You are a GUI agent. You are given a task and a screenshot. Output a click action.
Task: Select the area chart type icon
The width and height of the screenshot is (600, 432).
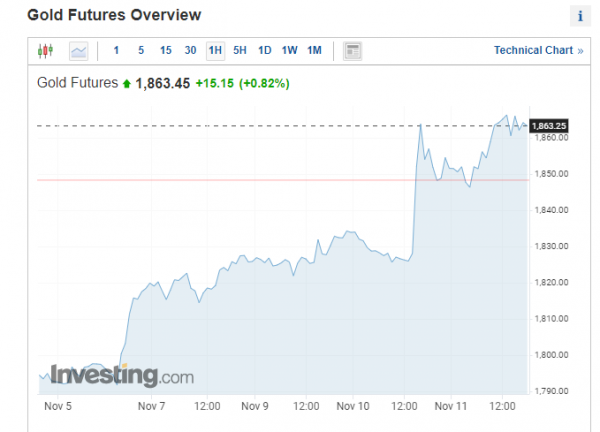78,51
